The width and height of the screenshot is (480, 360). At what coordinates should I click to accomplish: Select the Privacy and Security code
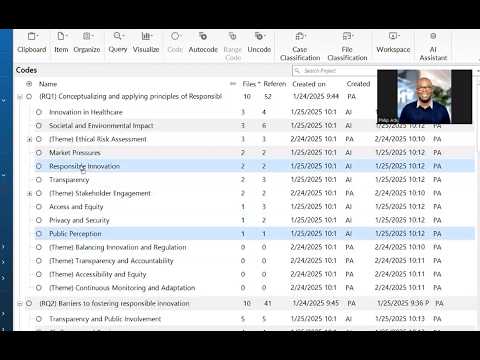[79, 220]
